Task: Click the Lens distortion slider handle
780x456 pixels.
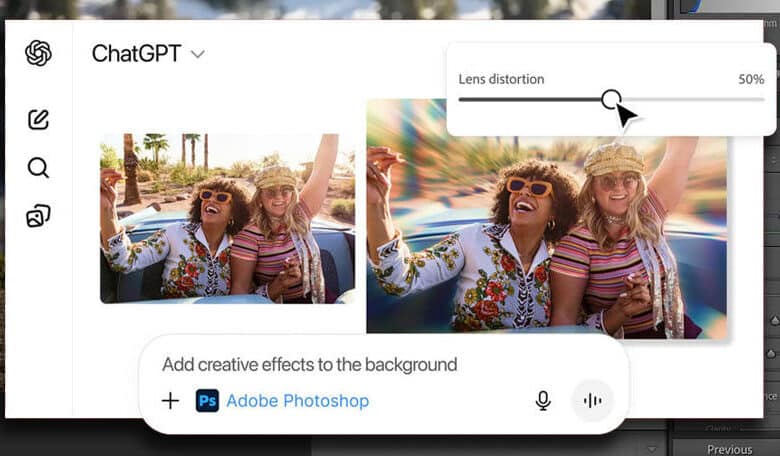Action: [611, 99]
